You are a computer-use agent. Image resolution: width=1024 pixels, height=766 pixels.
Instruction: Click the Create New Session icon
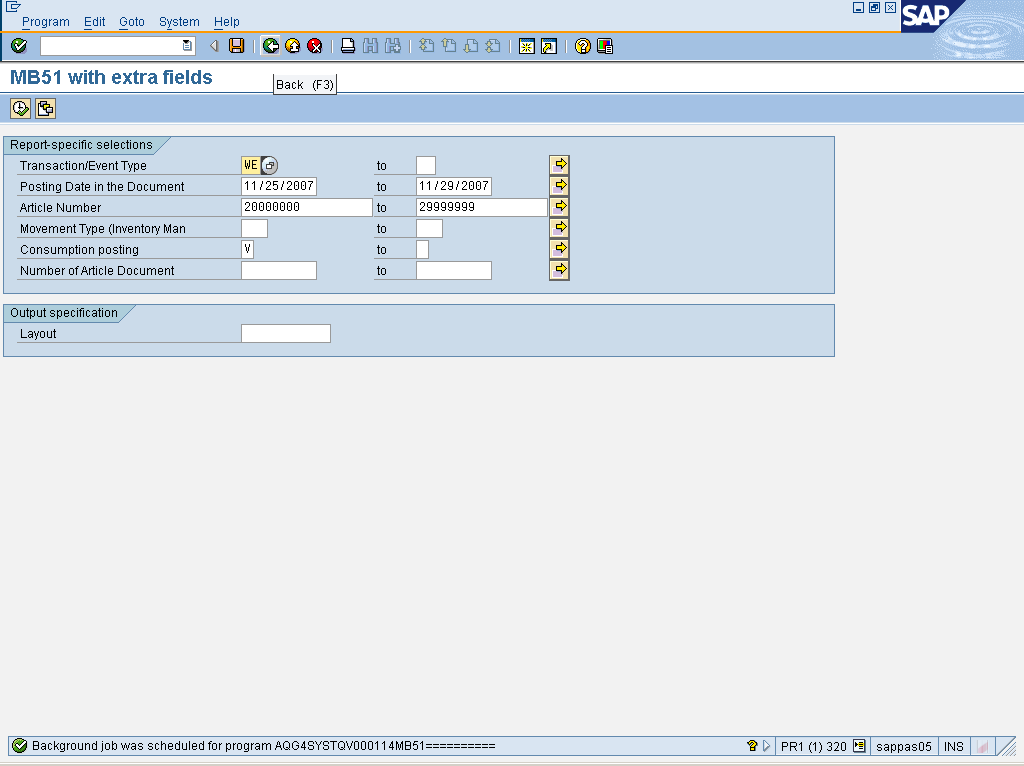pos(526,46)
